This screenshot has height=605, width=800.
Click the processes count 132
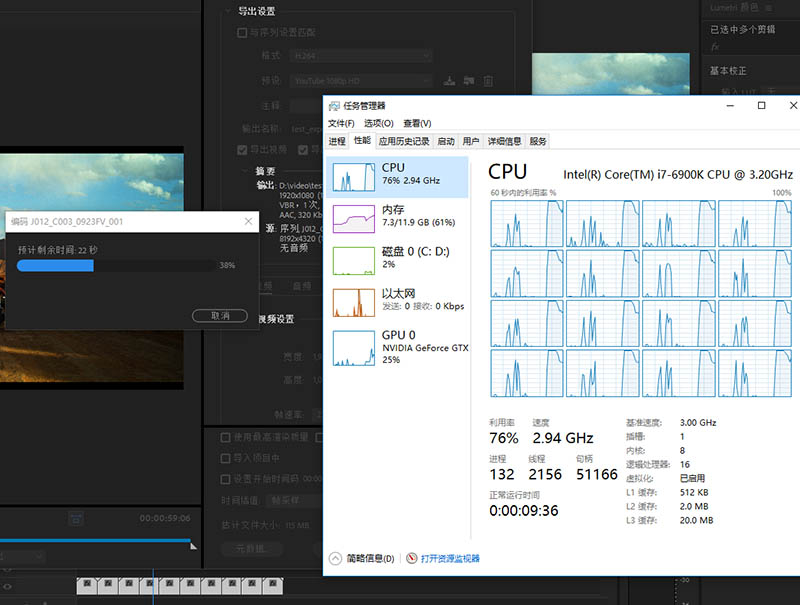pyautogui.click(x=502, y=474)
